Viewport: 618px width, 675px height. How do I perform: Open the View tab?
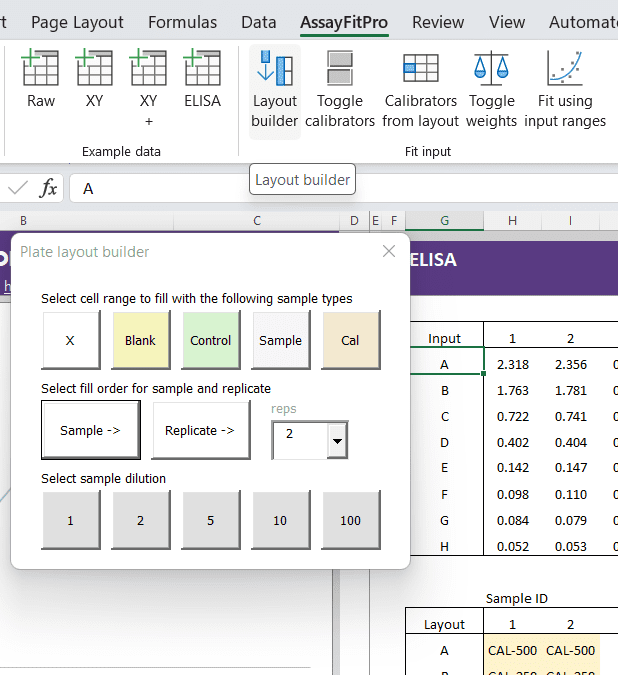507,22
